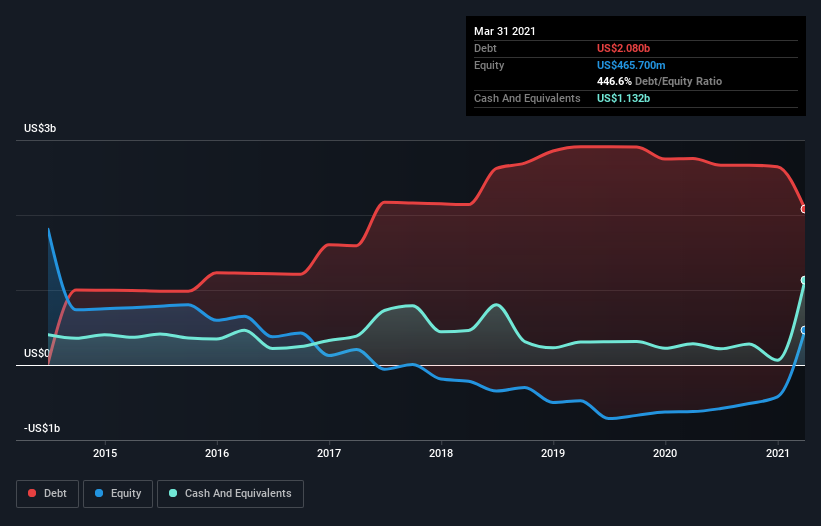Toggle Cash And Equivalents legend button
Viewport: 821px width, 526px height.
point(230,494)
